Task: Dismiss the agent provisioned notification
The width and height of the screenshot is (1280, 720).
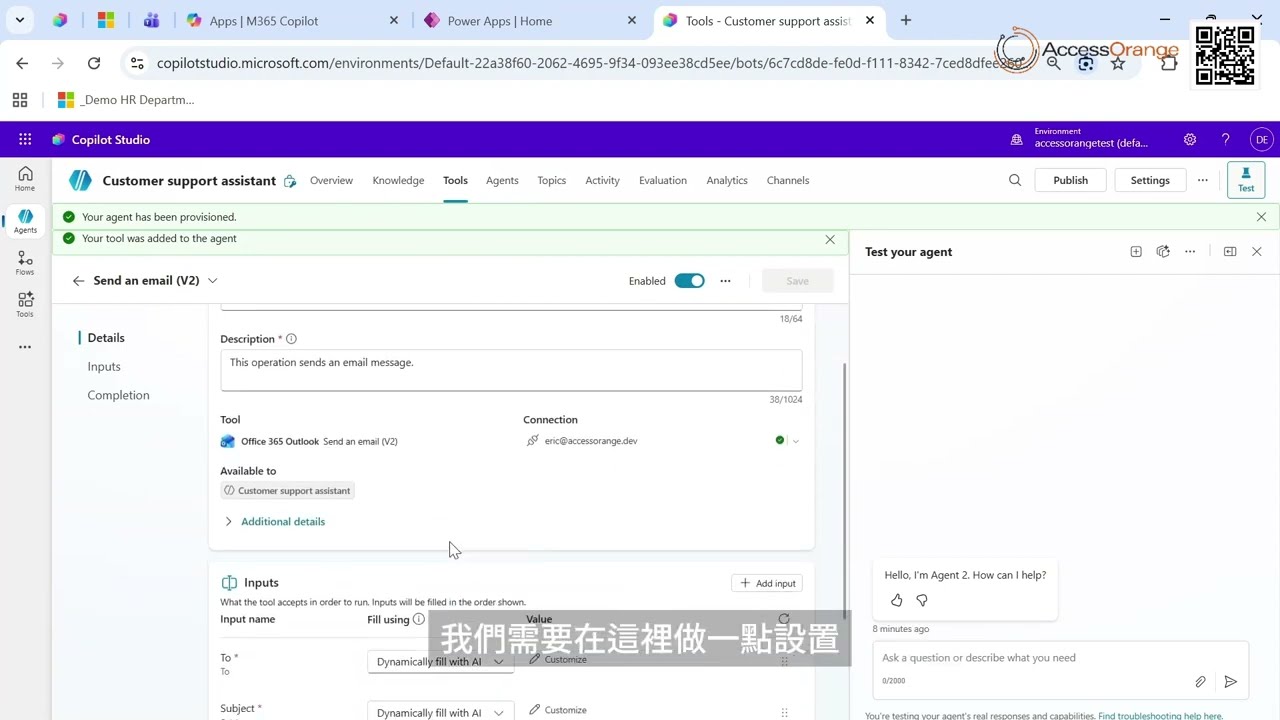Action: [x=1261, y=217]
